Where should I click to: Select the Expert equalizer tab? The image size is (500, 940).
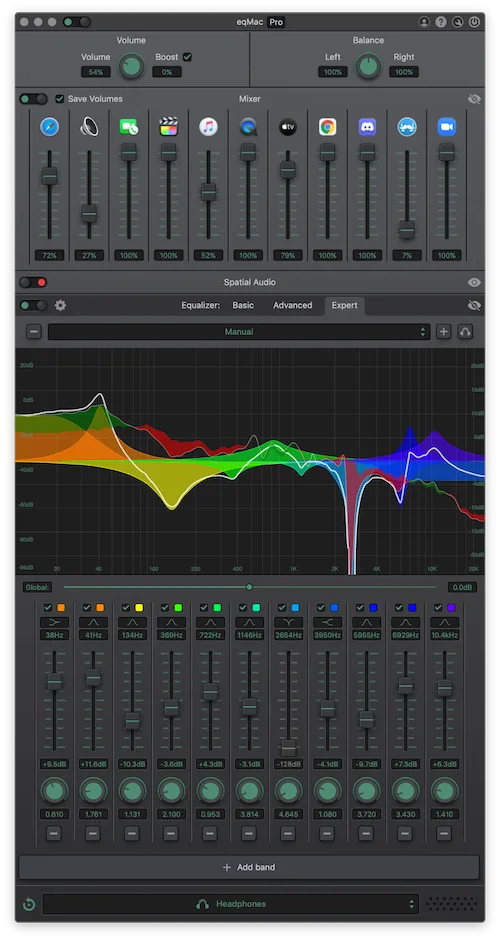pos(344,305)
